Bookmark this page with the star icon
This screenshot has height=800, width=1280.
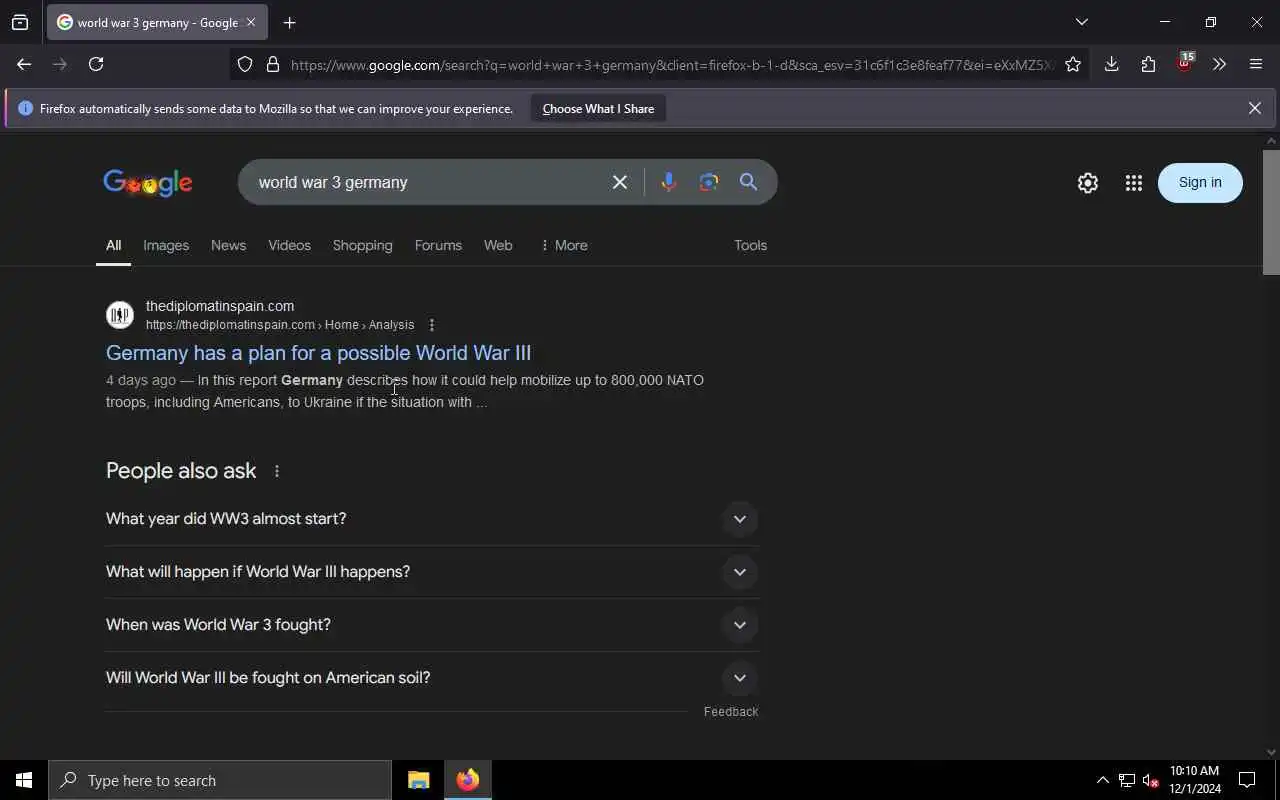1073,65
